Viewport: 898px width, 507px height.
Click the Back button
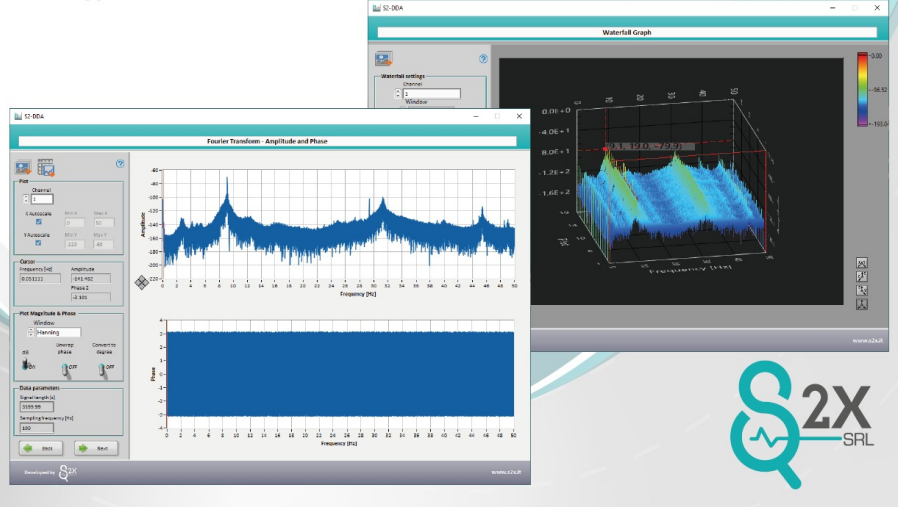41,448
